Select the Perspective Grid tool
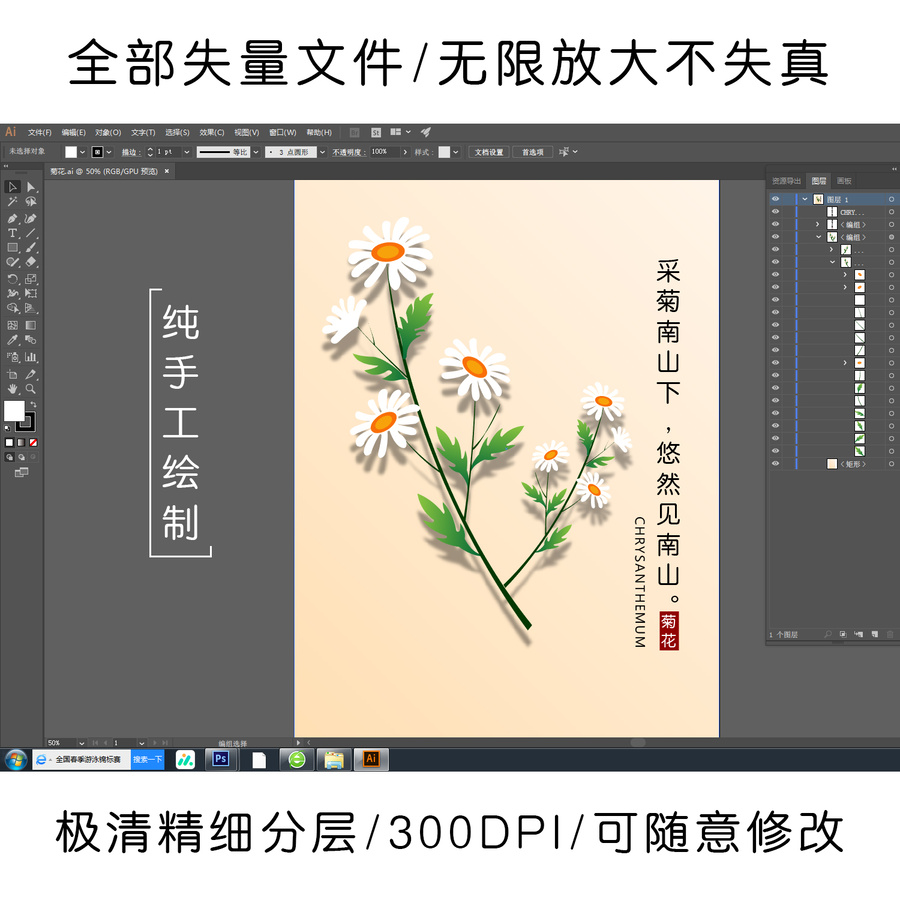Screen dimensions: 900x900 [x=31, y=308]
